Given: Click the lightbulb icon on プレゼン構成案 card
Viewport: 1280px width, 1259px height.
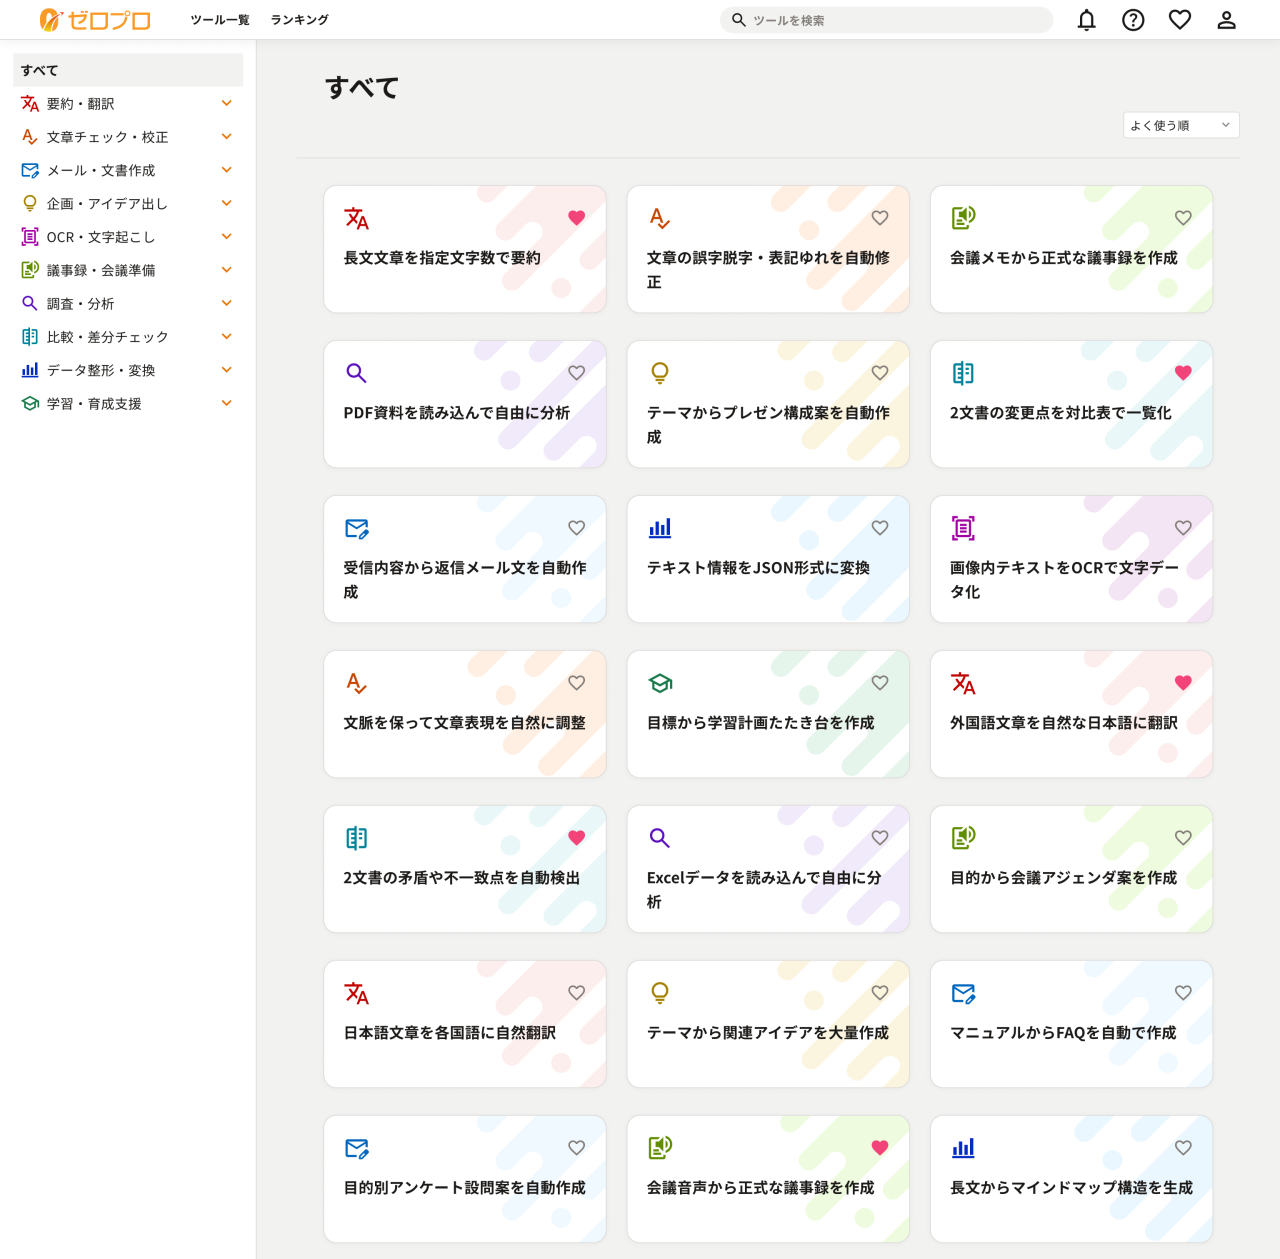Looking at the screenshot, I should (x=660, y=373).
